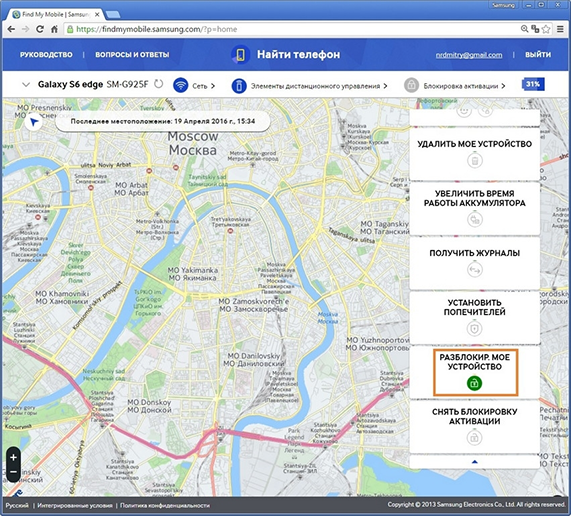Open a new browser tab
Image resolution: width=571 pixels, height=516 pixels.
click(113, 15)
